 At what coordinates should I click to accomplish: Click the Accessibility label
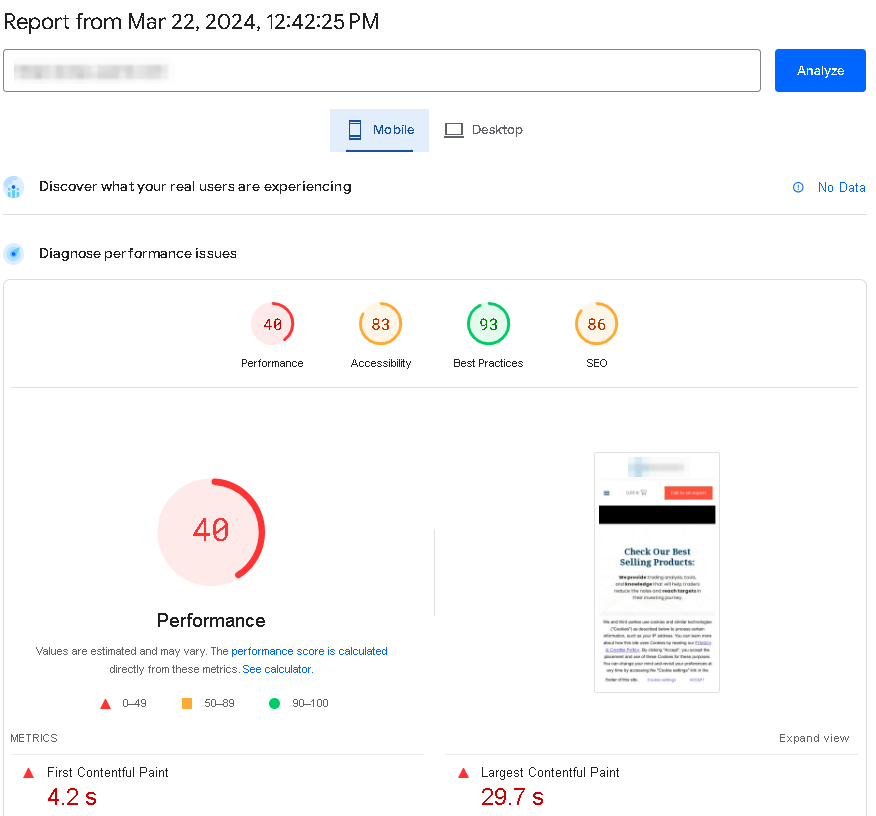[x=380, y=363]
